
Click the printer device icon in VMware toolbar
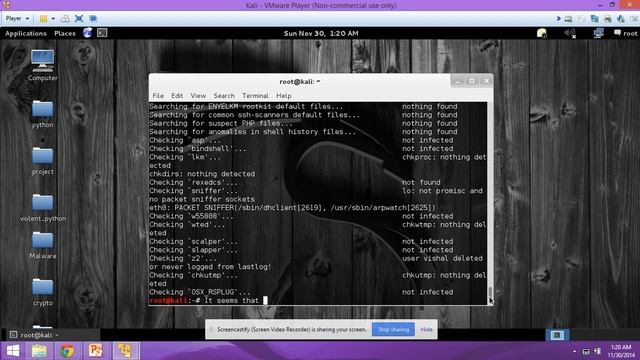coord(608,19)
